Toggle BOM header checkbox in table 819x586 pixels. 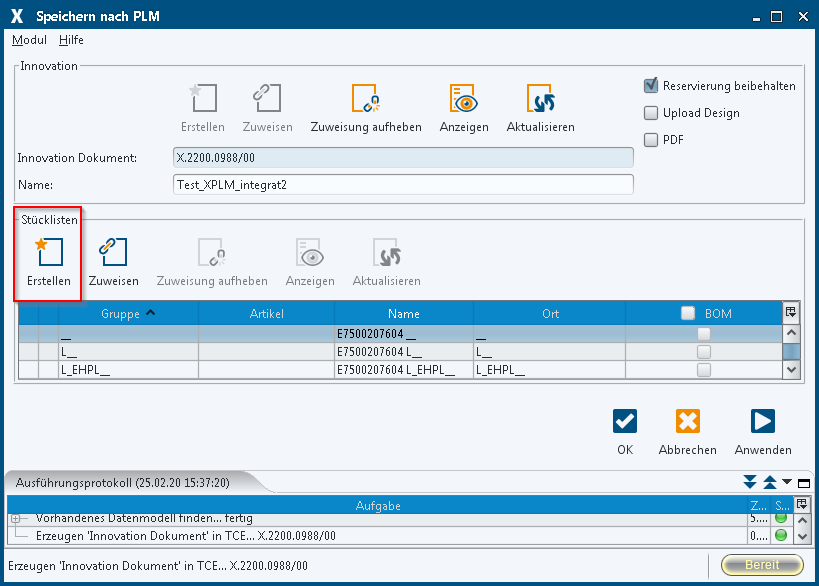(688, 314)
